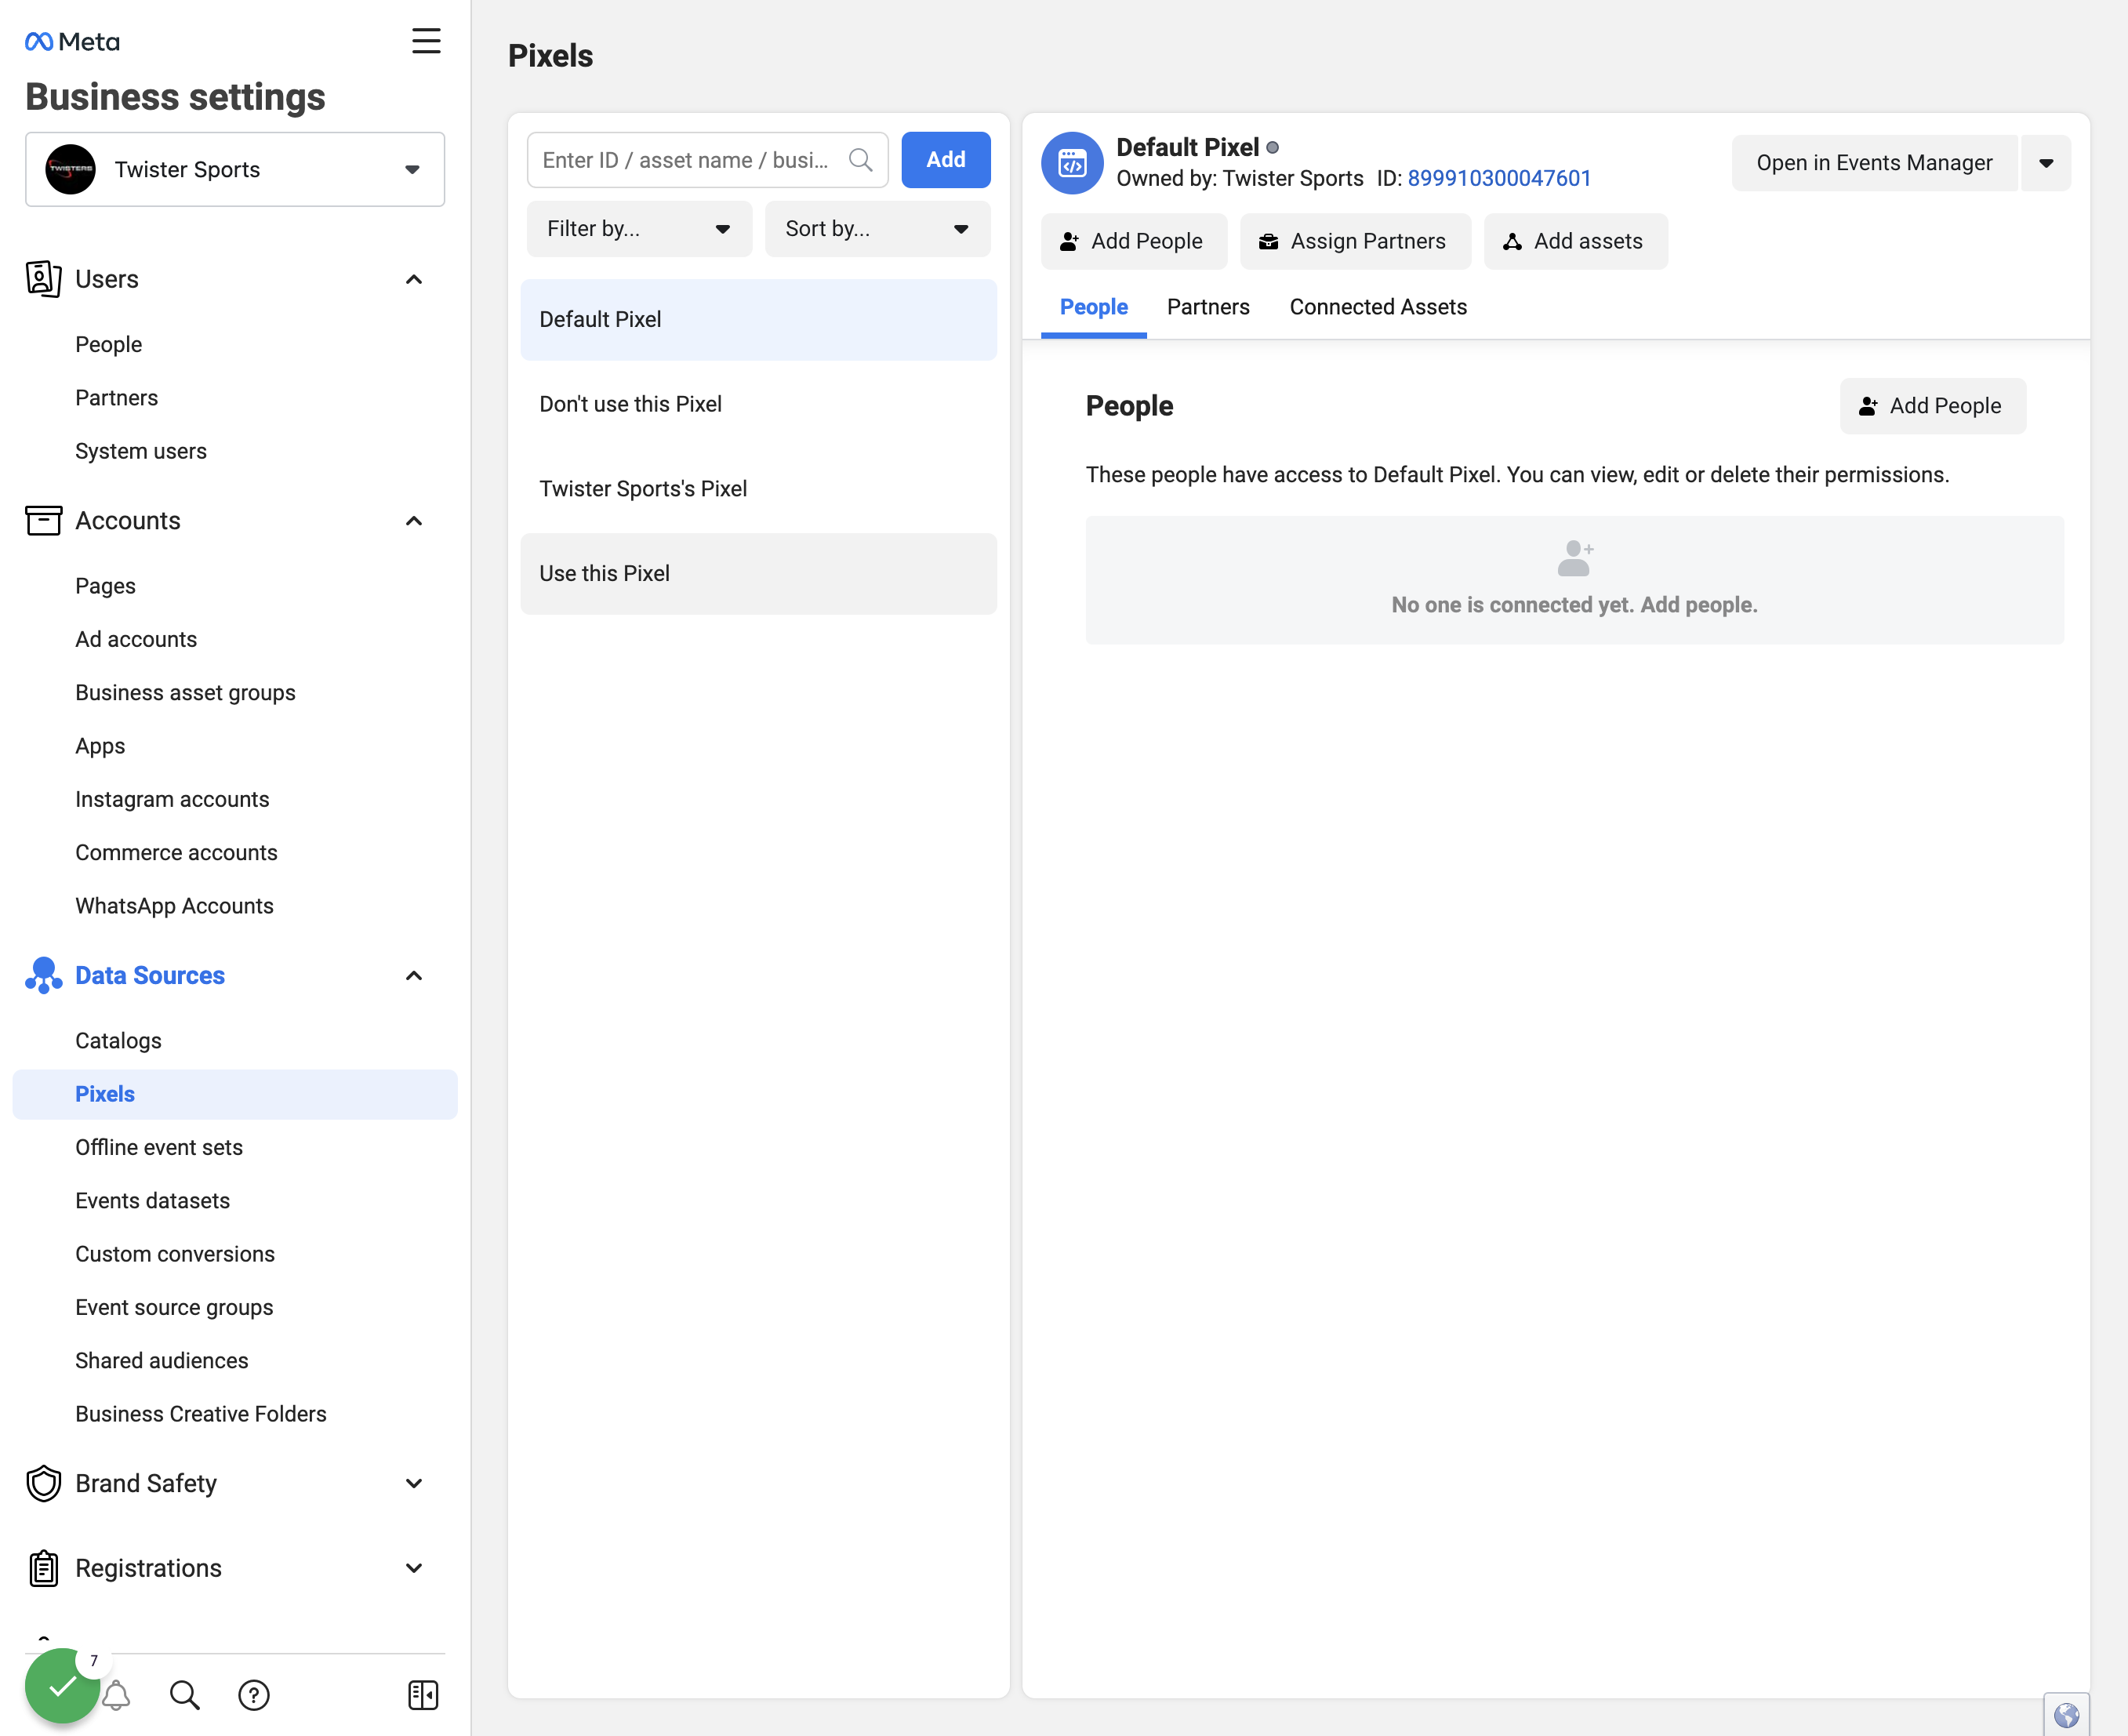The image size is (2128, 1736).
Task: Select the People tab
Action: pyautogui.click(x=1093, y=307)
